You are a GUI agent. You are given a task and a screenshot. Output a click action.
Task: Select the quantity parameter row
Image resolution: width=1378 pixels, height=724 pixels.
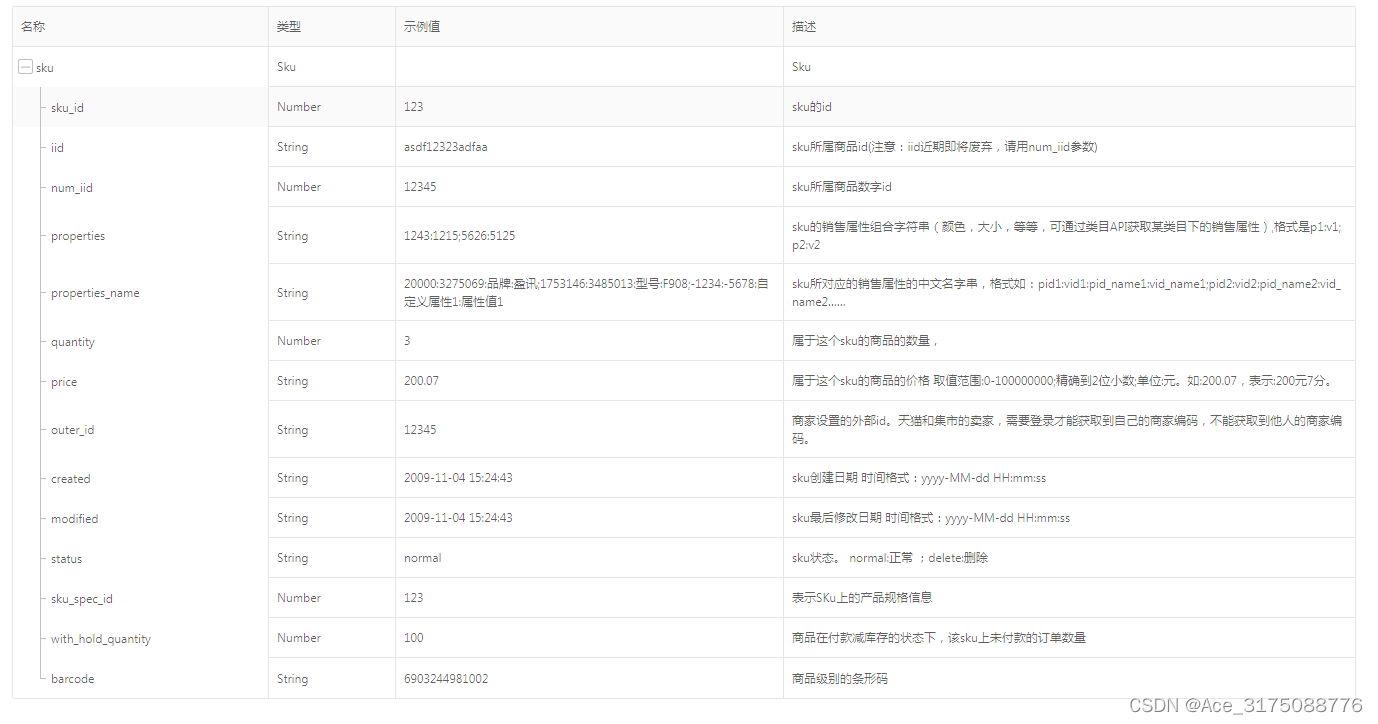(71, 342)
